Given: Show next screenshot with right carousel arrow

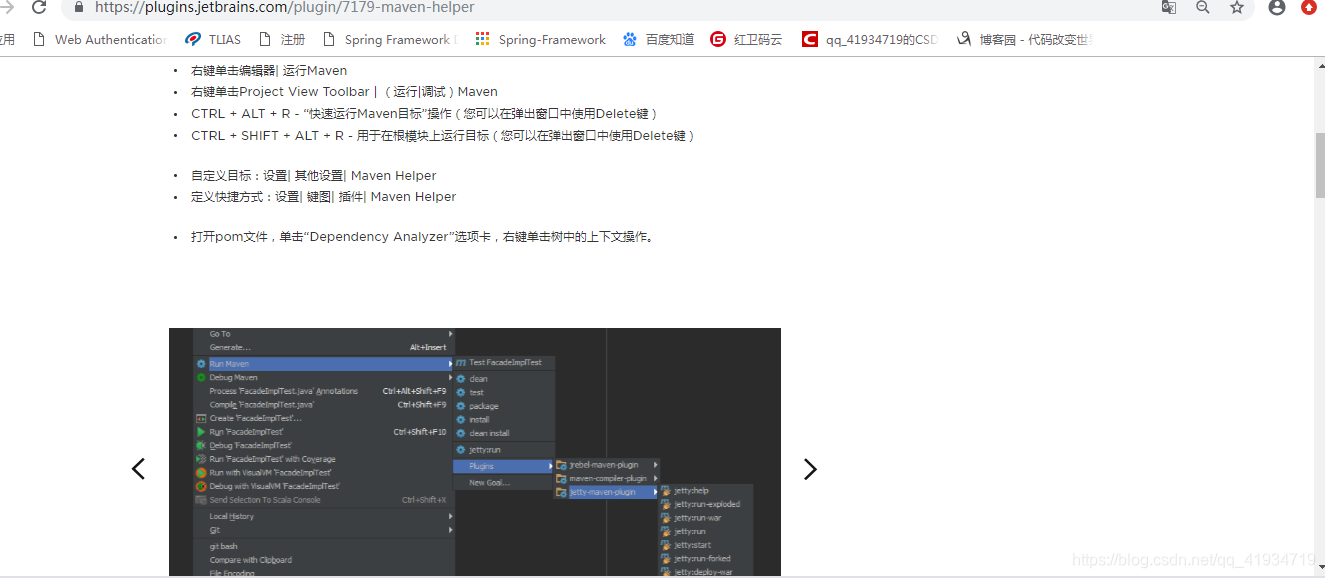Looking at the screenshot, I should click(810, 469).
